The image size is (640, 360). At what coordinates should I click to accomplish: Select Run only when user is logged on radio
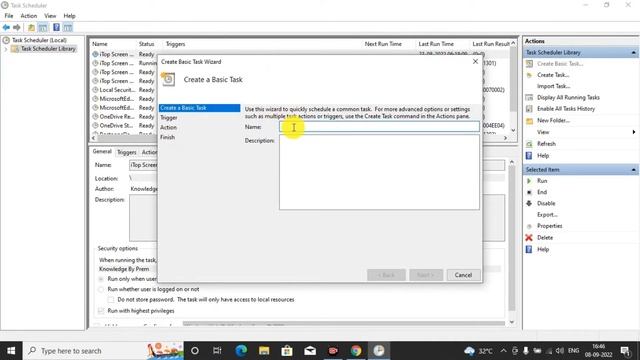(x=101, y=279)
